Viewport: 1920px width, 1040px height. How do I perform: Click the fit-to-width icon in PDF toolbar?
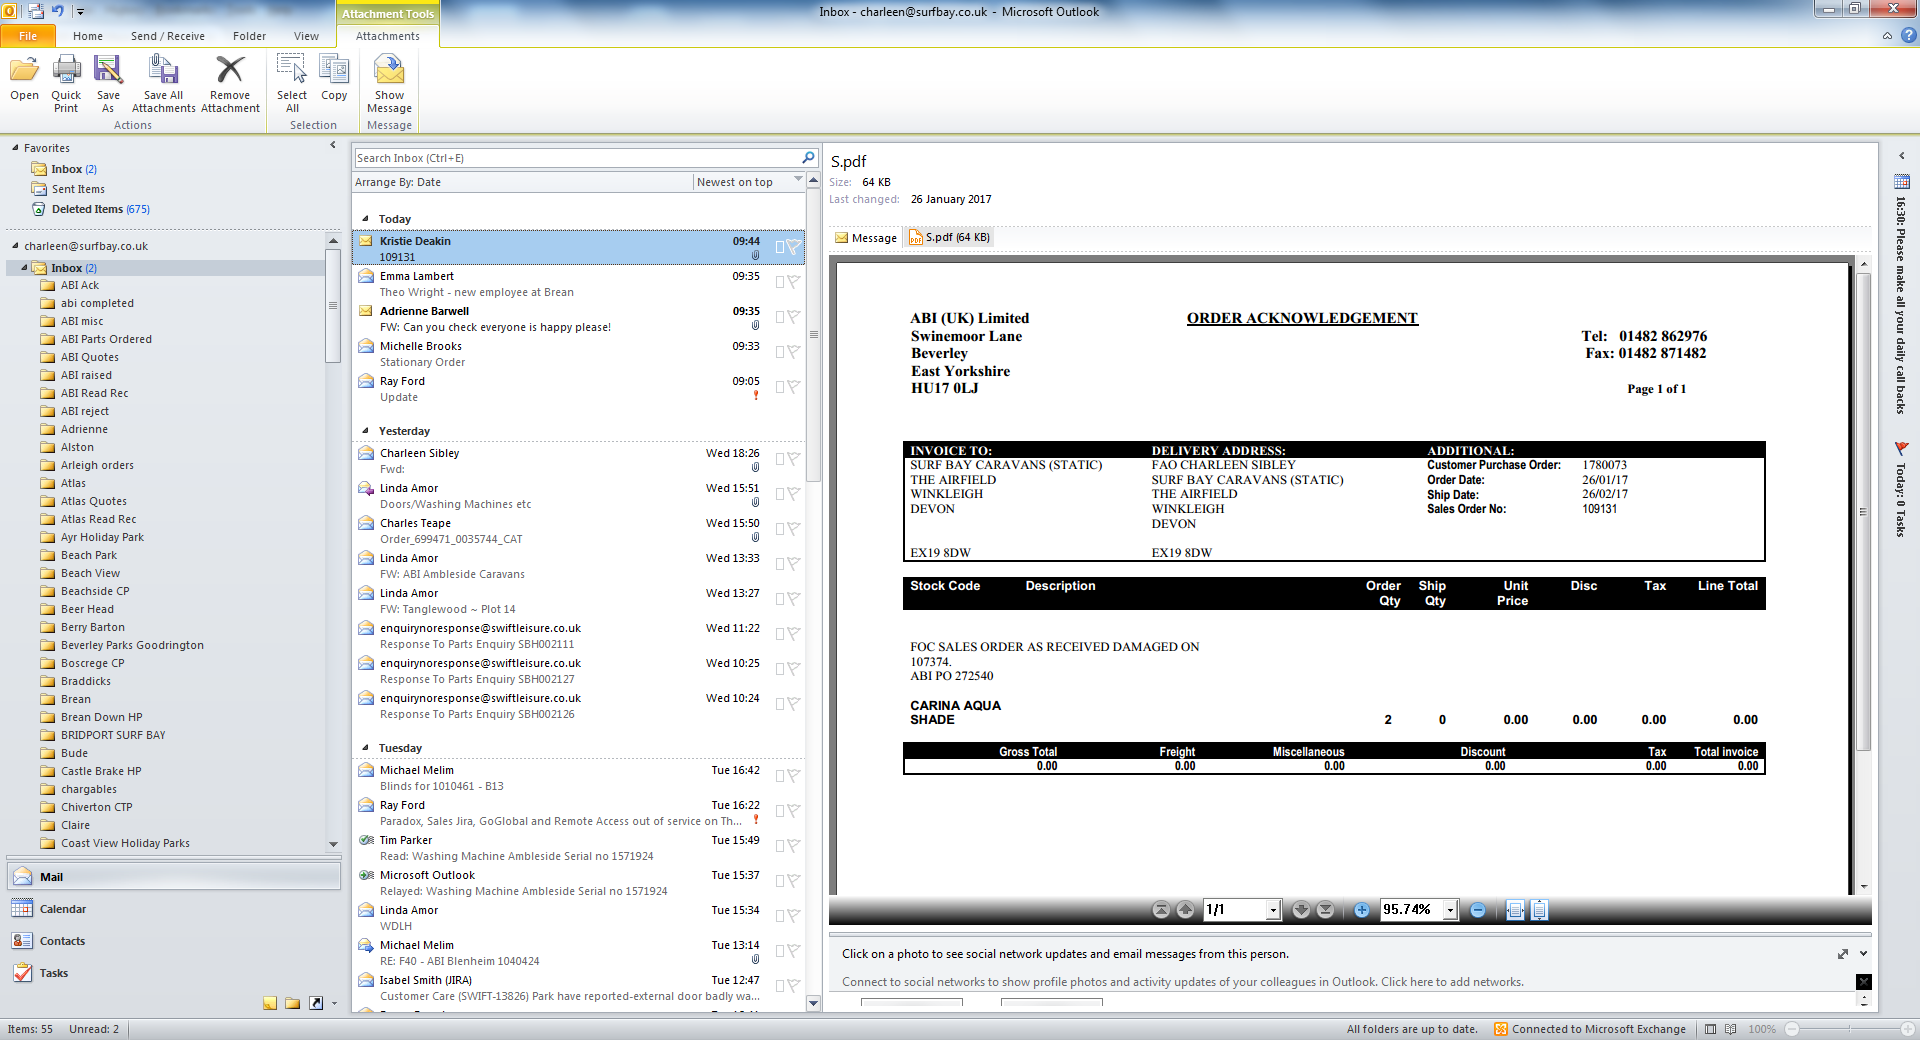(1515, 910)
